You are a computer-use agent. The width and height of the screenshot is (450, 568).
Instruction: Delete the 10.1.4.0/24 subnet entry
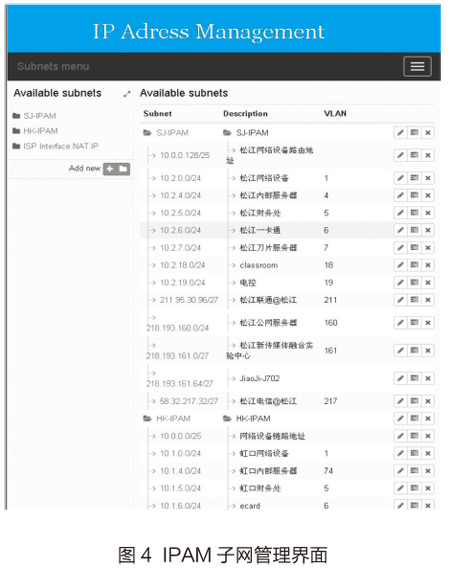point(428,471)
